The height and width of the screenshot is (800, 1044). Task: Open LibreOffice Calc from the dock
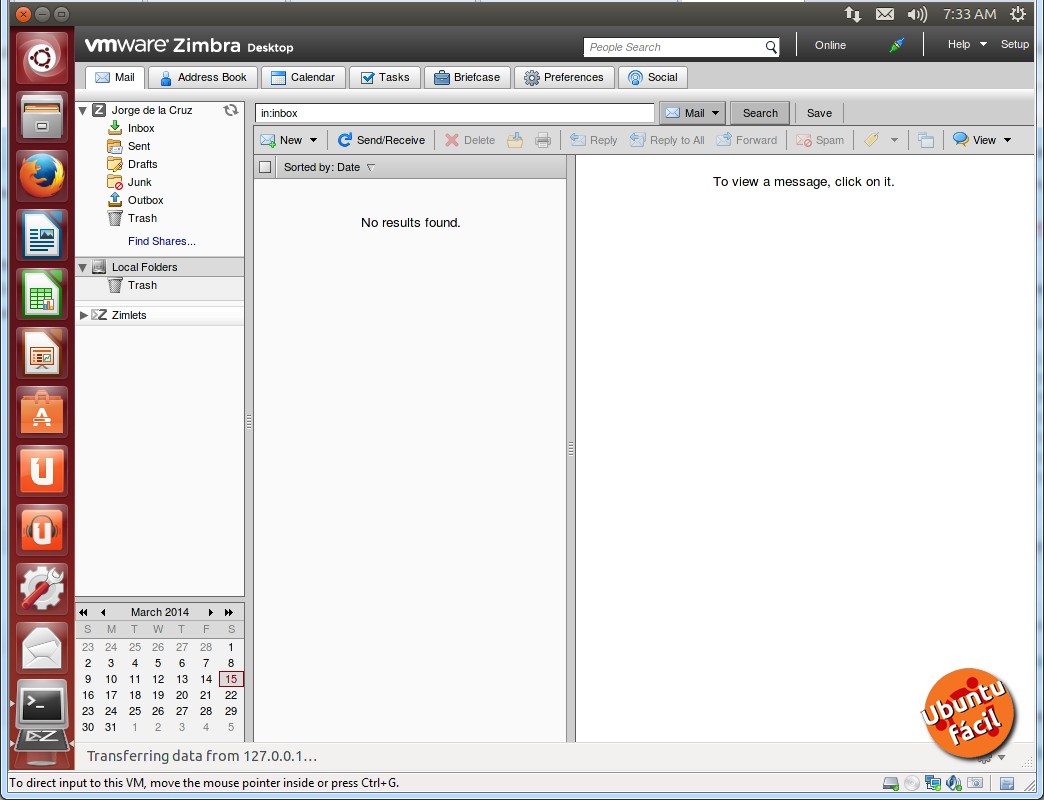pyautogui.click(x=42, y=294)
